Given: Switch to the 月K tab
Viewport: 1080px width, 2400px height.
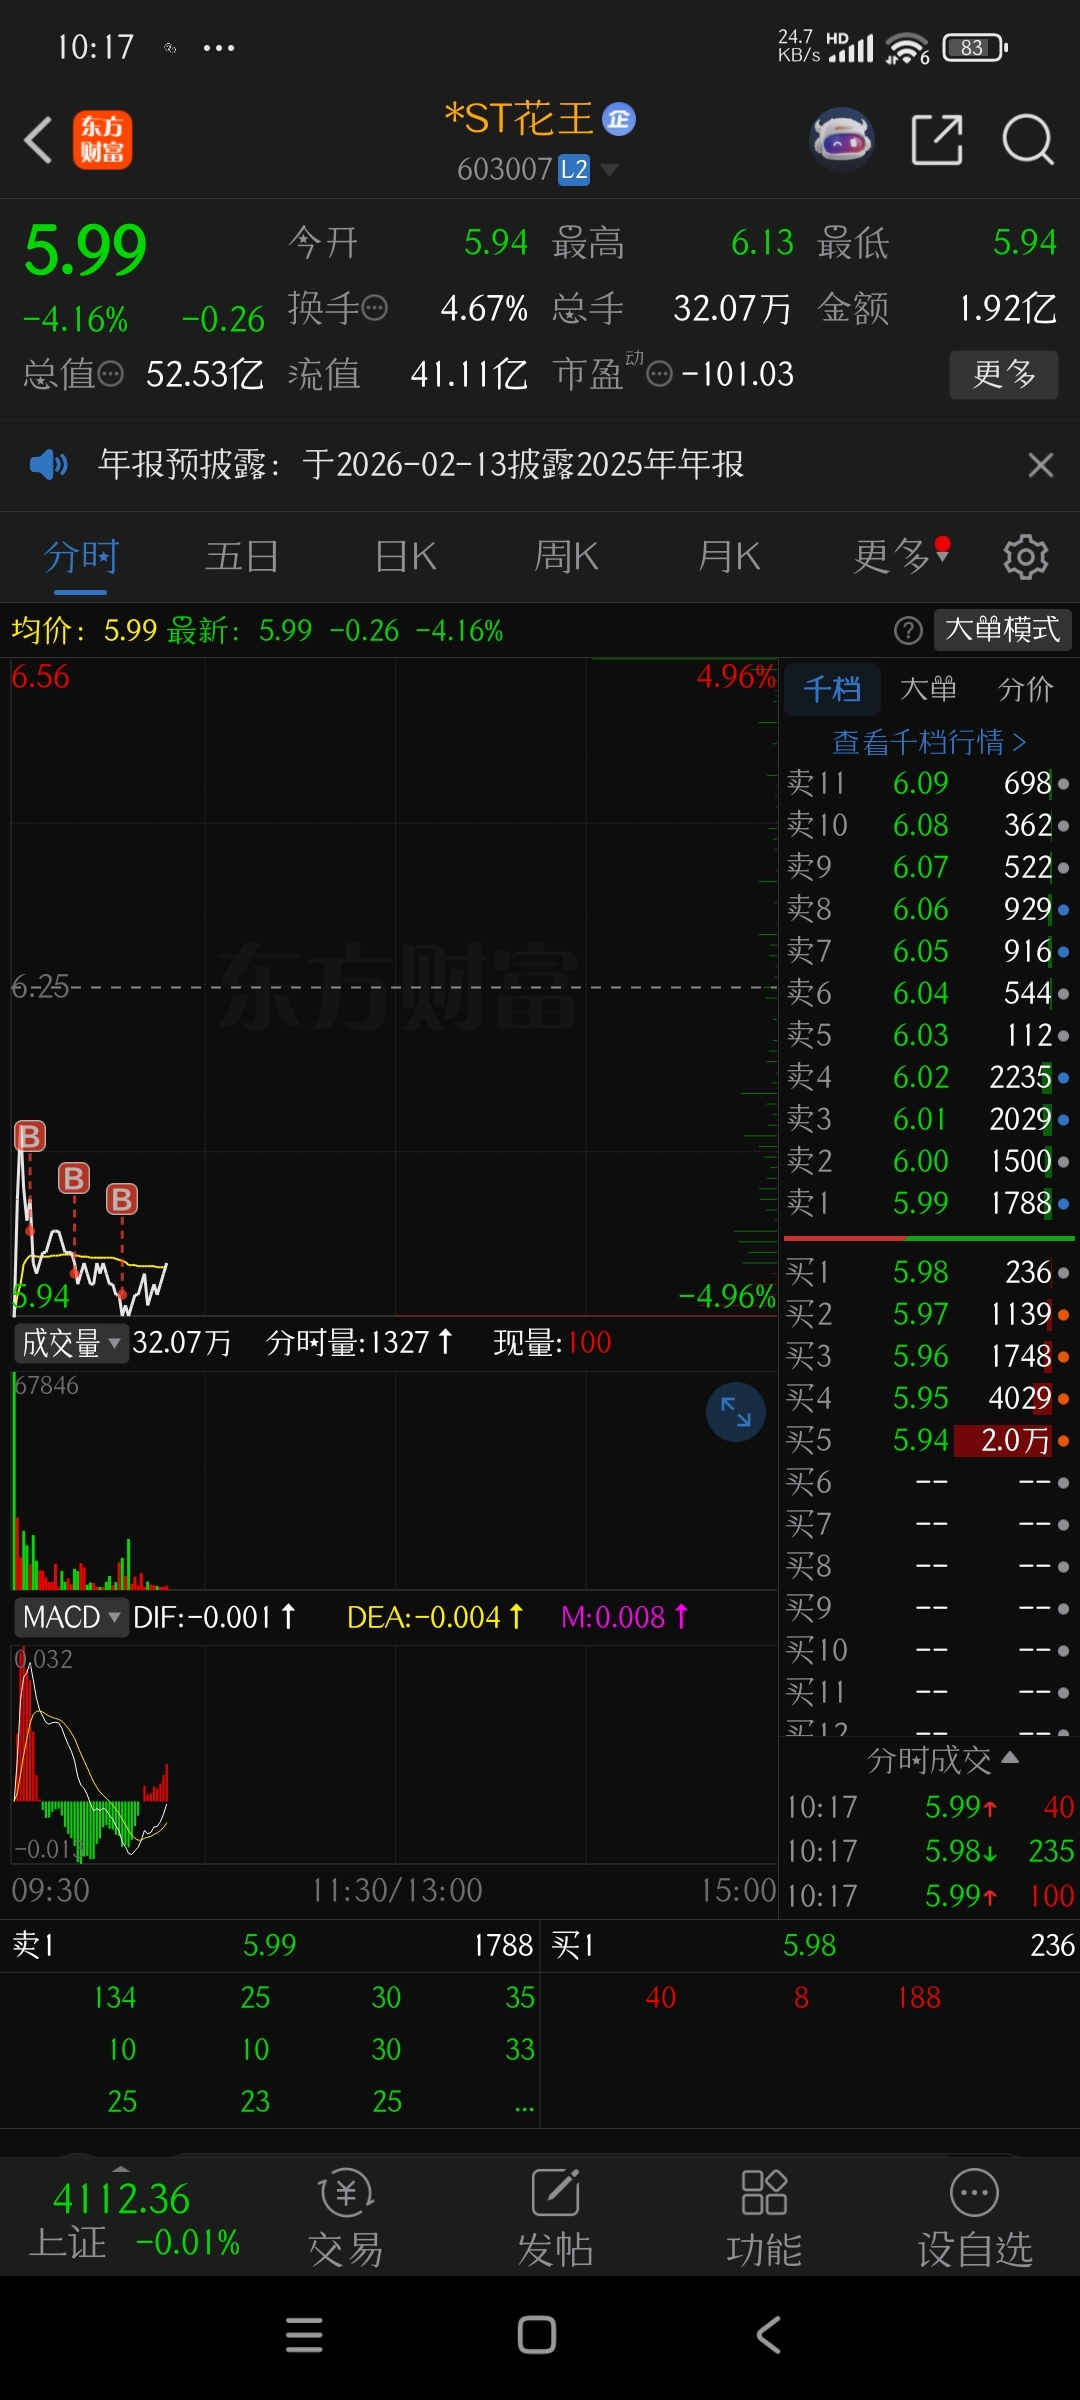Looking at the screenshot, I should coord(729,556).
